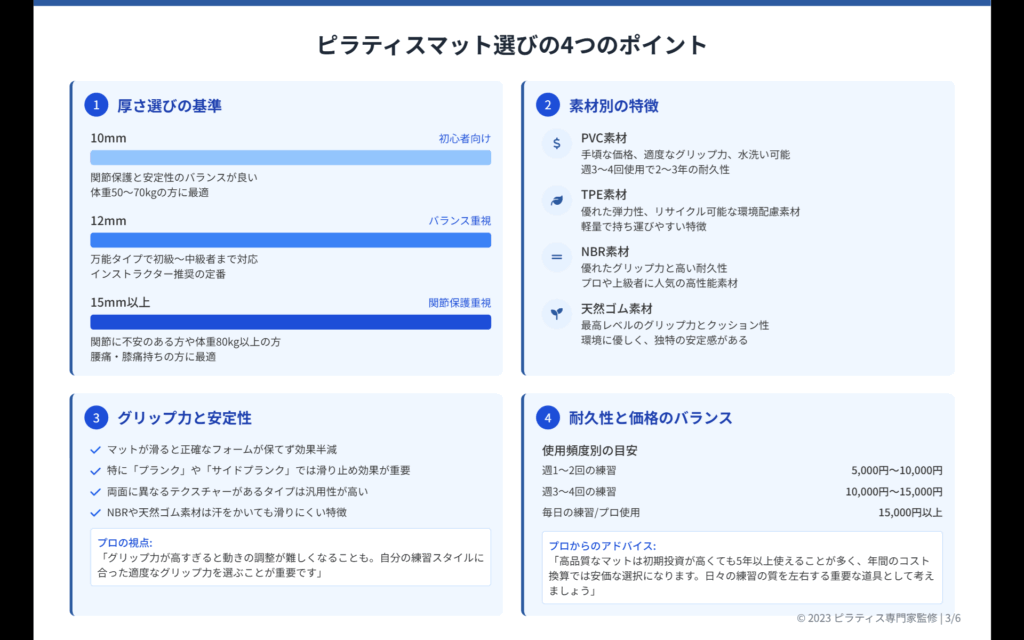This screenshot has width=1024, height=640.
Task: Click the slide title ピラティスマット選びの4つのポイント
Action: (x=512, y=45)
